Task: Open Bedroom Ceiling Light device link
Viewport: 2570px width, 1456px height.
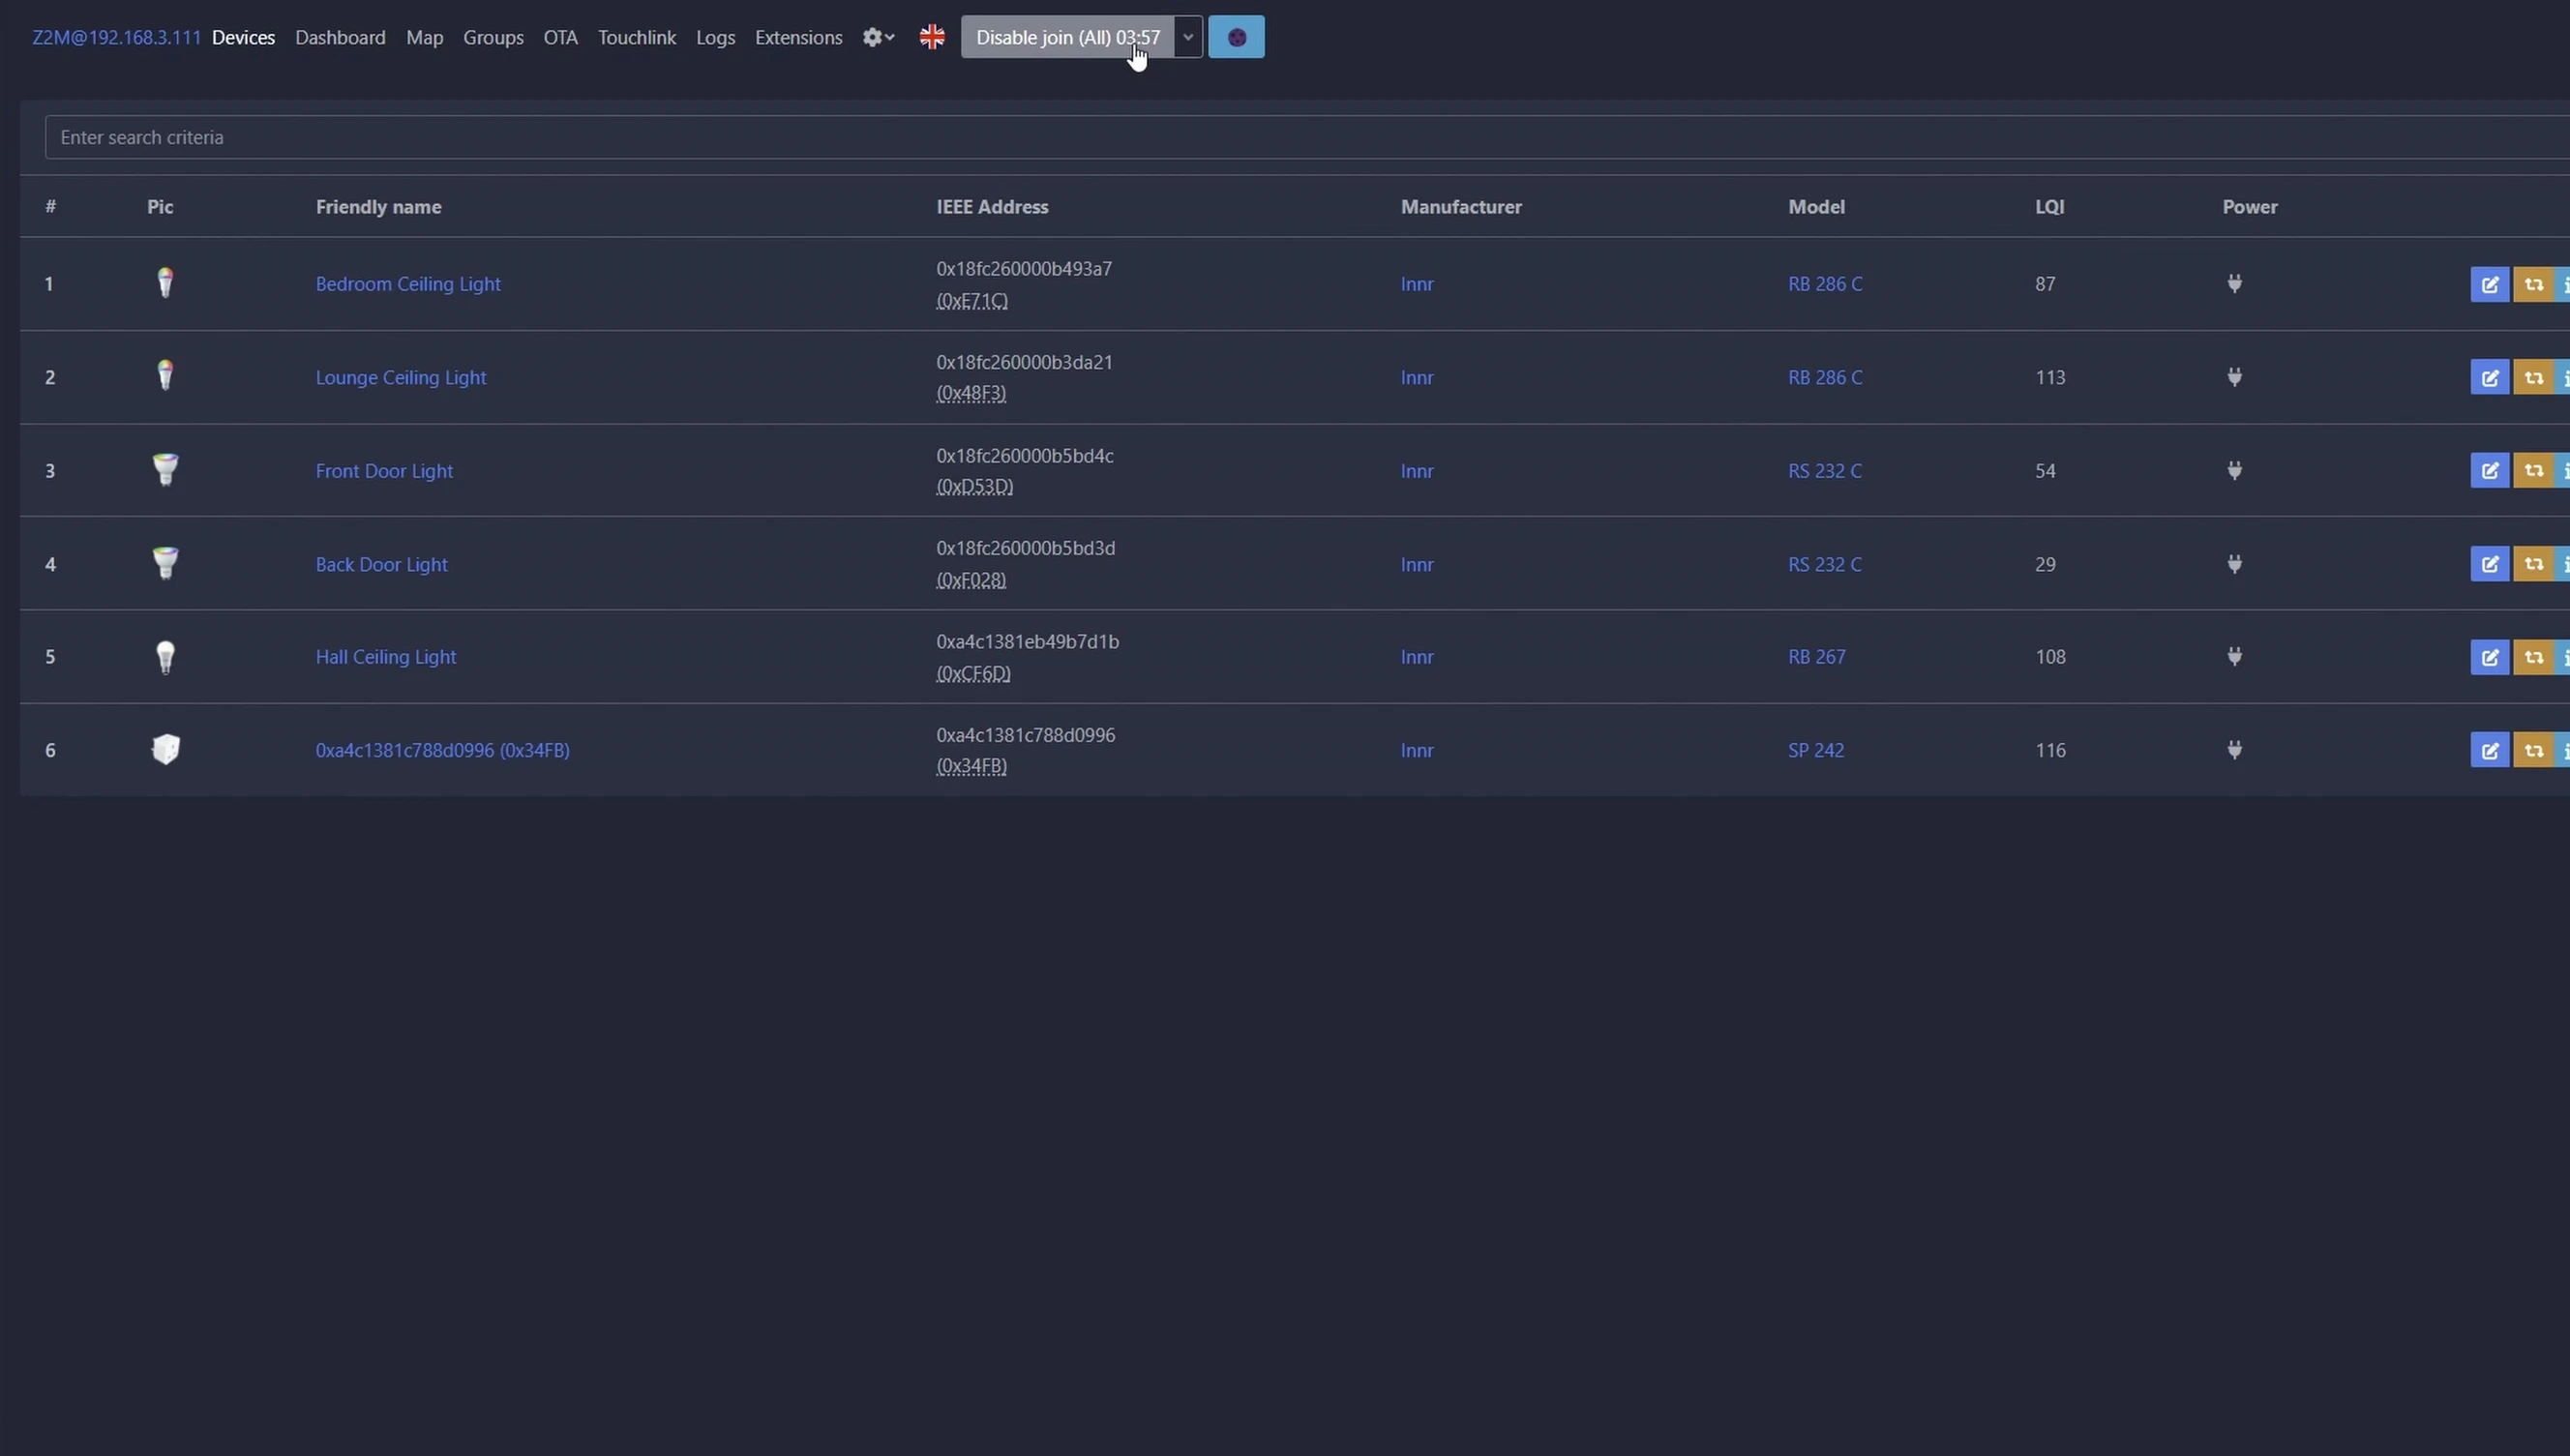Action: coord(408,284)
